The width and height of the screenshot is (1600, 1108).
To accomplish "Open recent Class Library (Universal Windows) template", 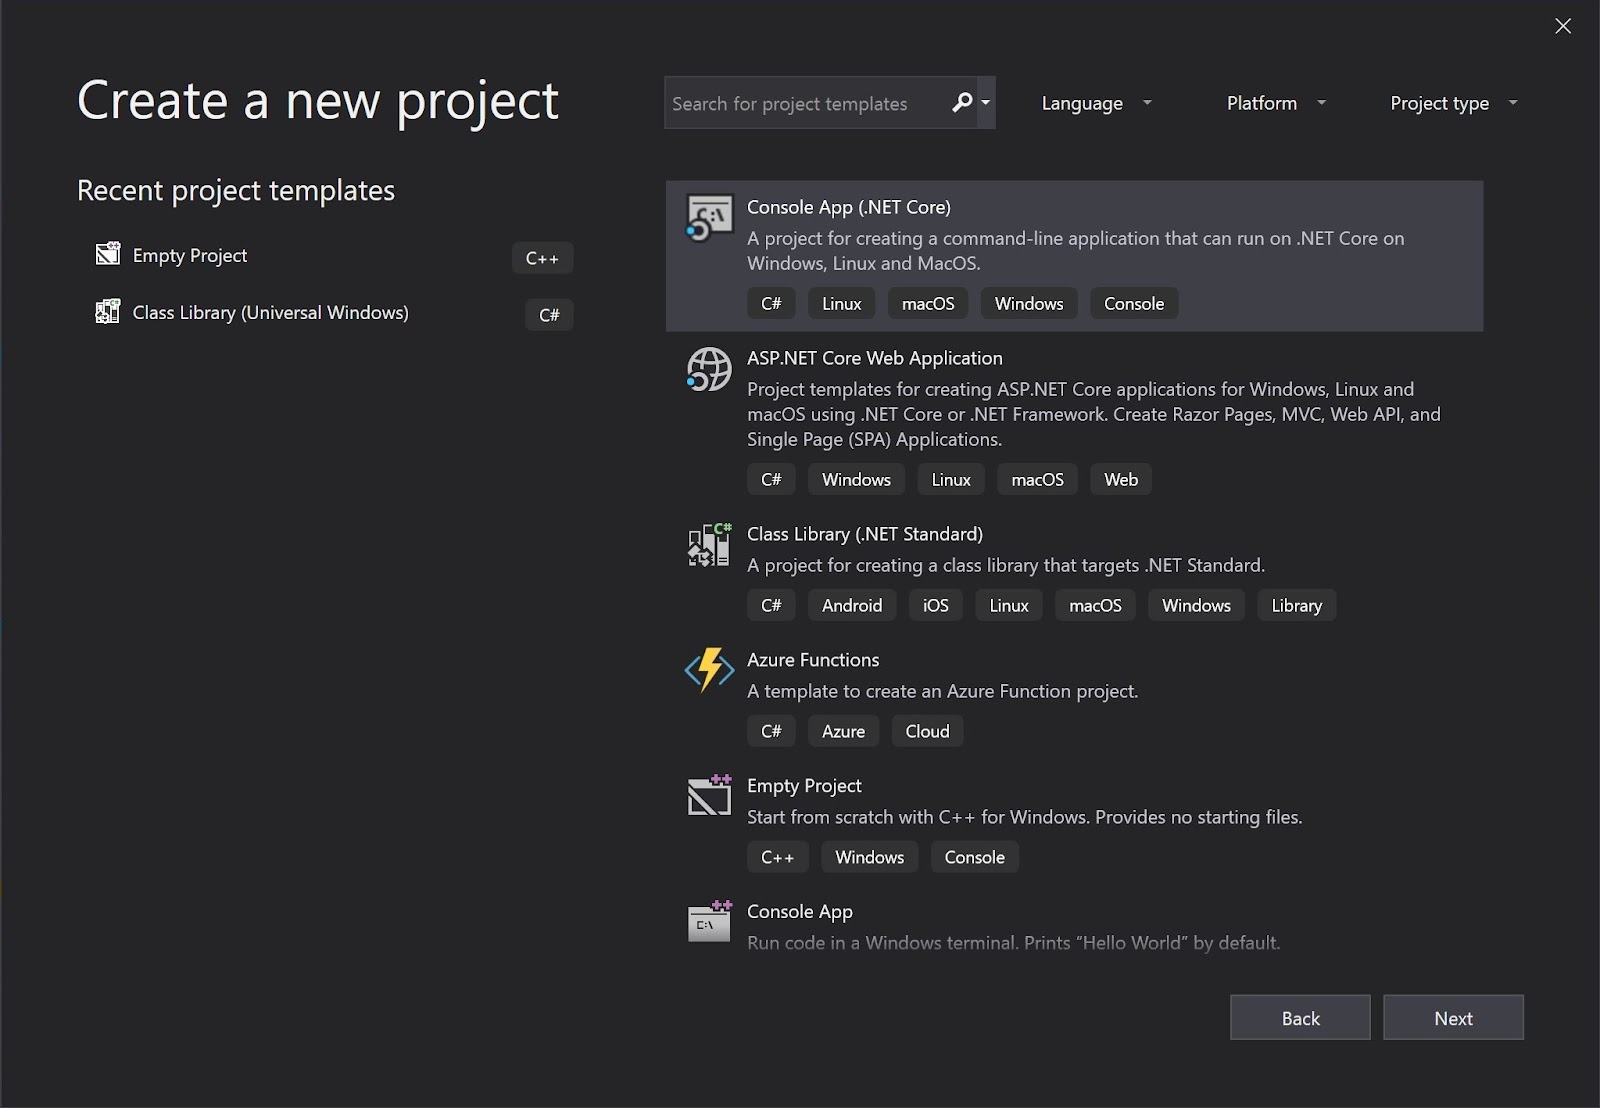I will pyautogui.click(x=270, y=313).
